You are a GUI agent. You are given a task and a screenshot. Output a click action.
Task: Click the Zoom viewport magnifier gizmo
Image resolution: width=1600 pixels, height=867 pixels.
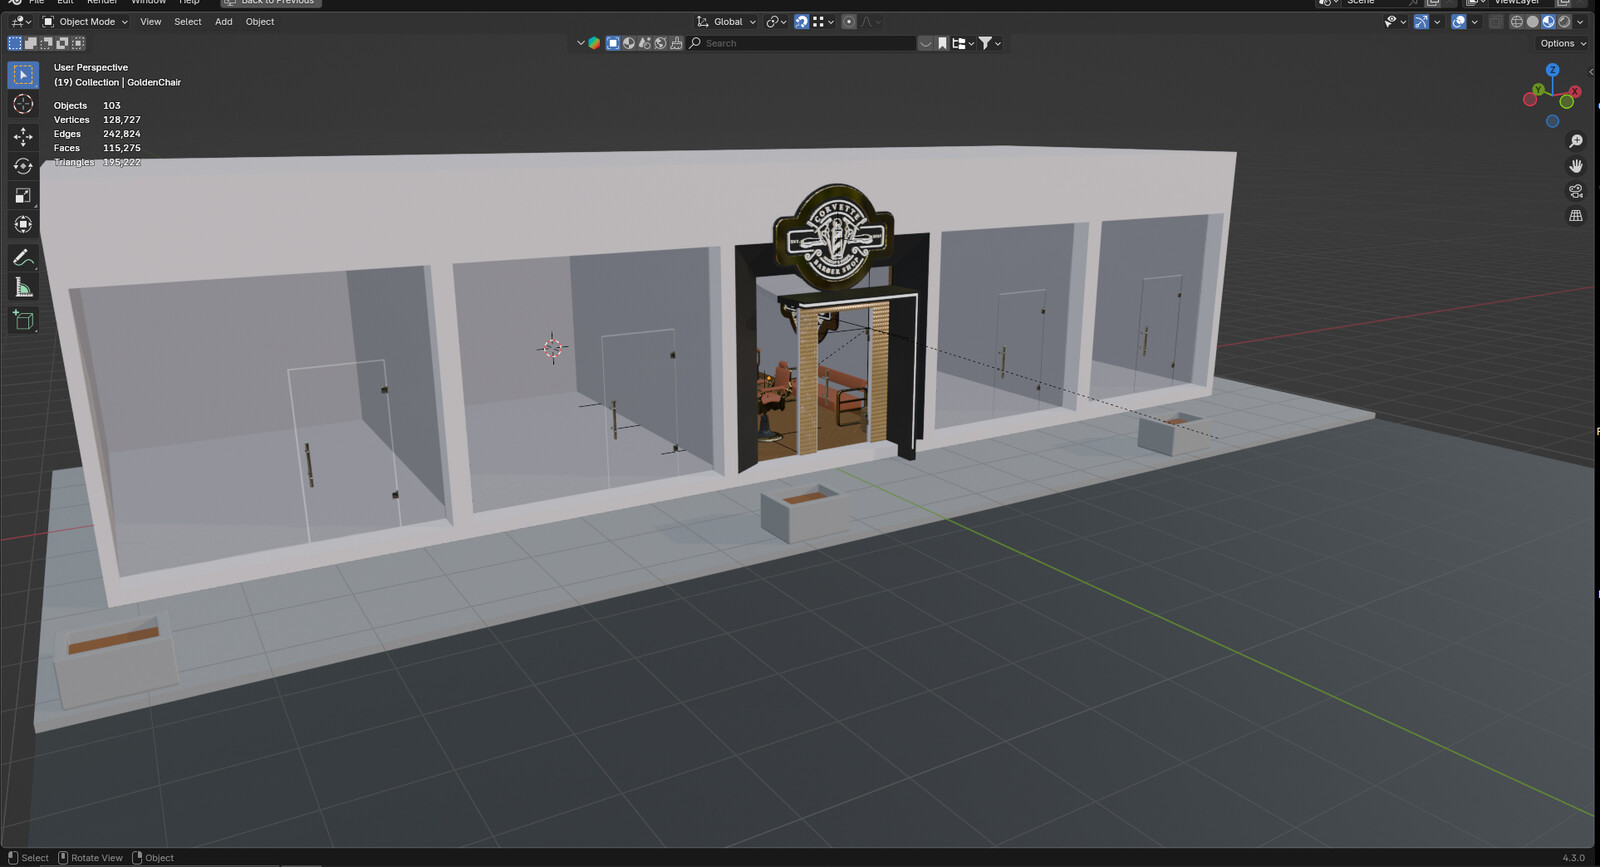point(1576,141)
